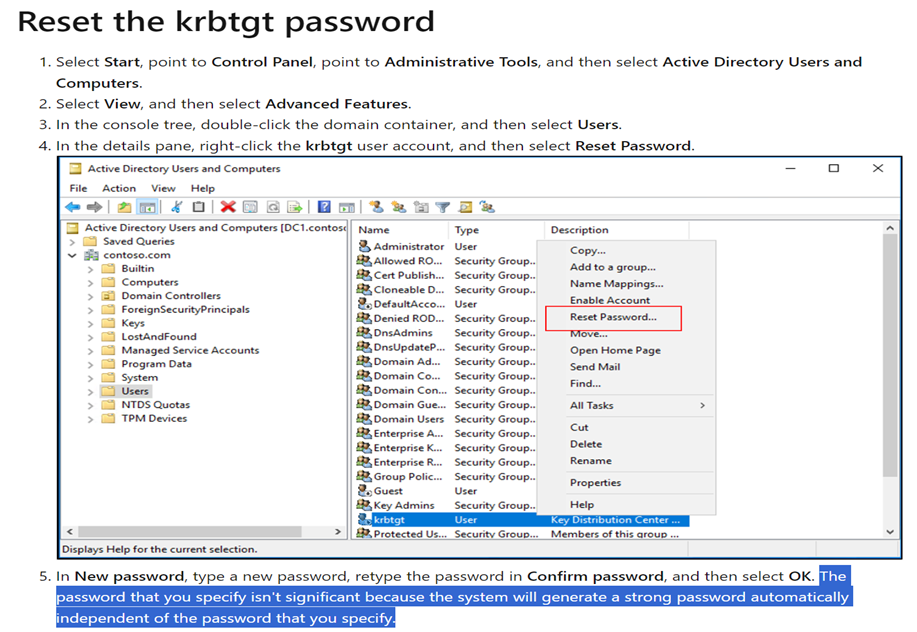Screen dimensions: 917x632
Task: Click the Create new group icon
Action: click(397, 206)
